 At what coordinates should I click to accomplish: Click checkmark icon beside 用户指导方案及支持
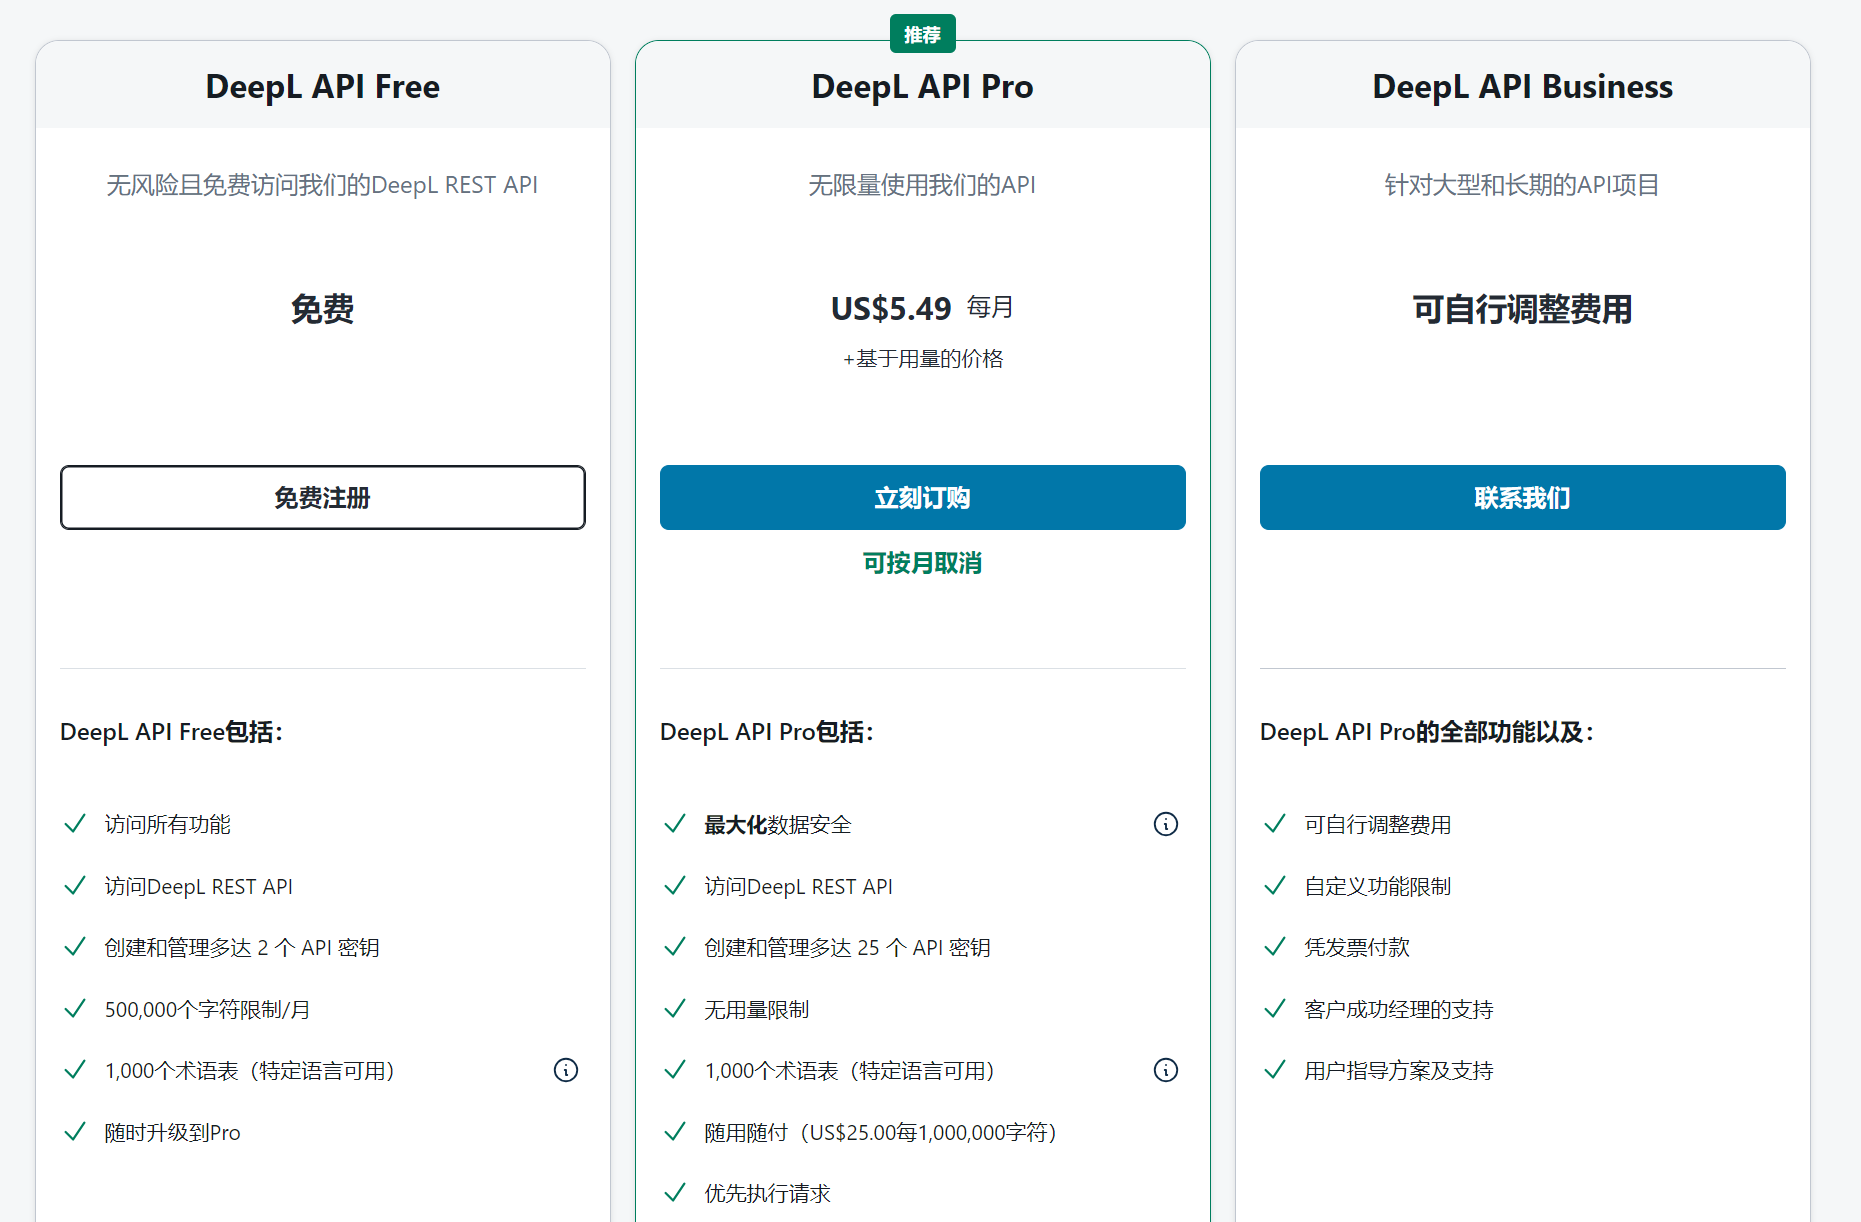(1275, 1070)
